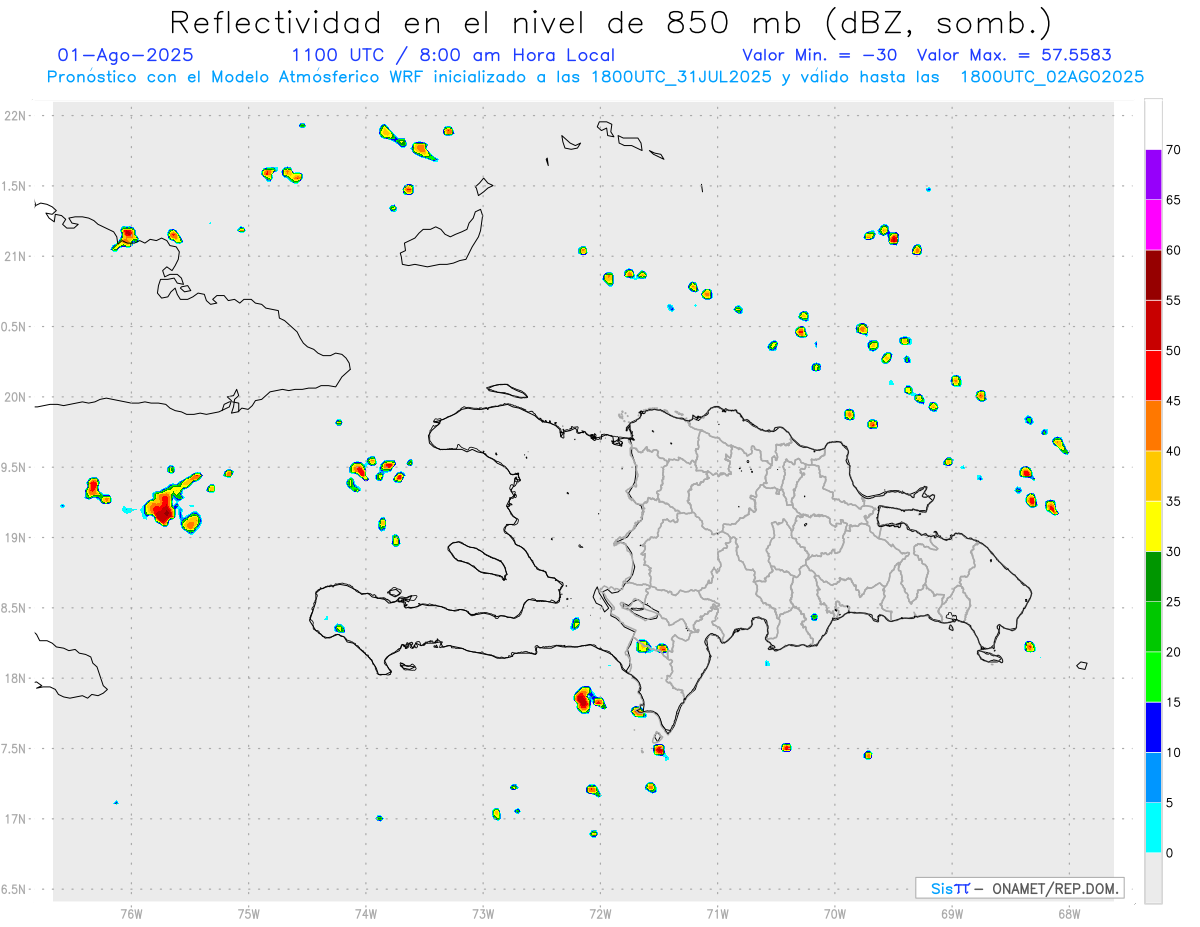Select the date text "01-Ago-2025"

pos(125,55)
